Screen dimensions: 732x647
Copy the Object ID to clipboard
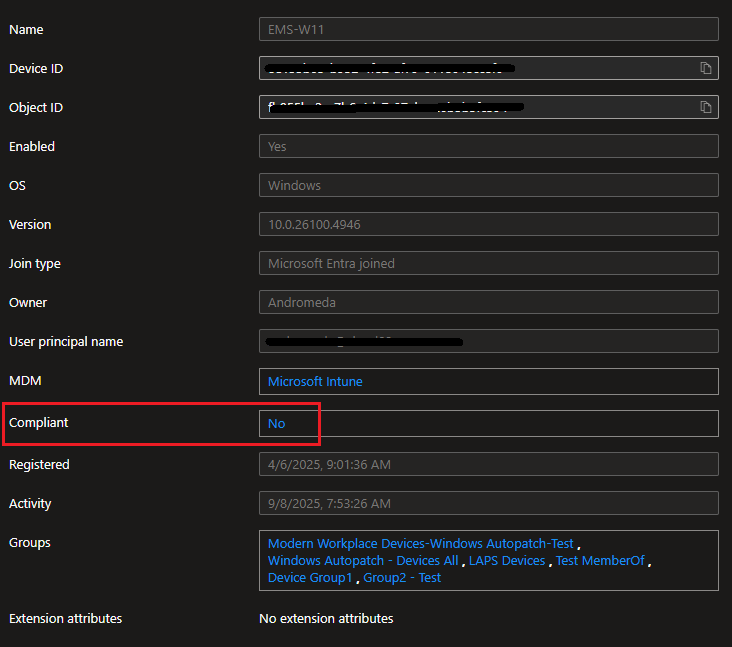tap(706, 107)
